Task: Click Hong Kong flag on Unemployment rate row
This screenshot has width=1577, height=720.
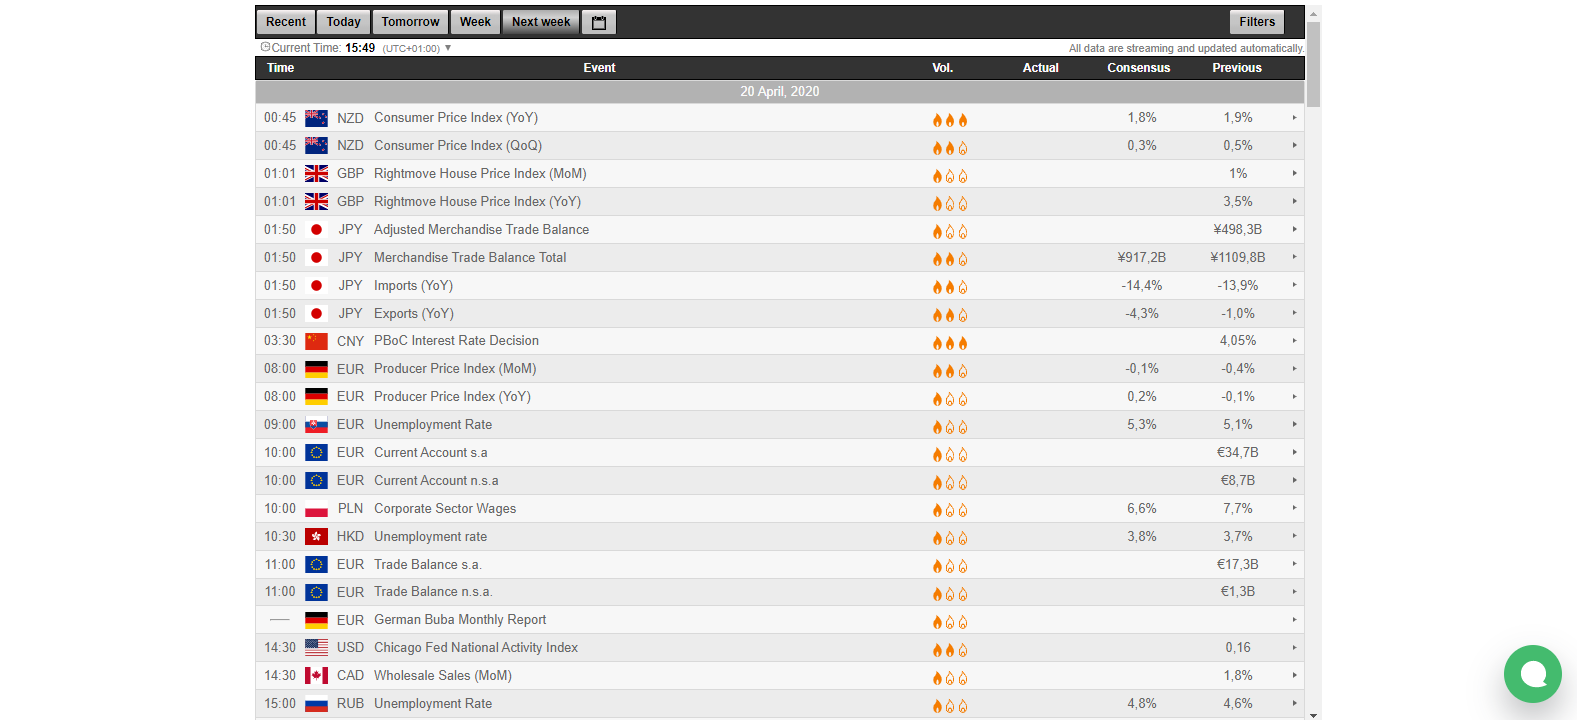Action: pos(316,537)
